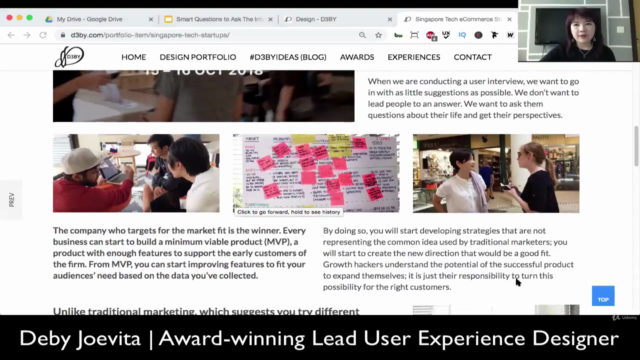Click the yellow macOS minimize button
Viewport: 640px width, 360px height.
pyautogui.click(x=19, y=18)
